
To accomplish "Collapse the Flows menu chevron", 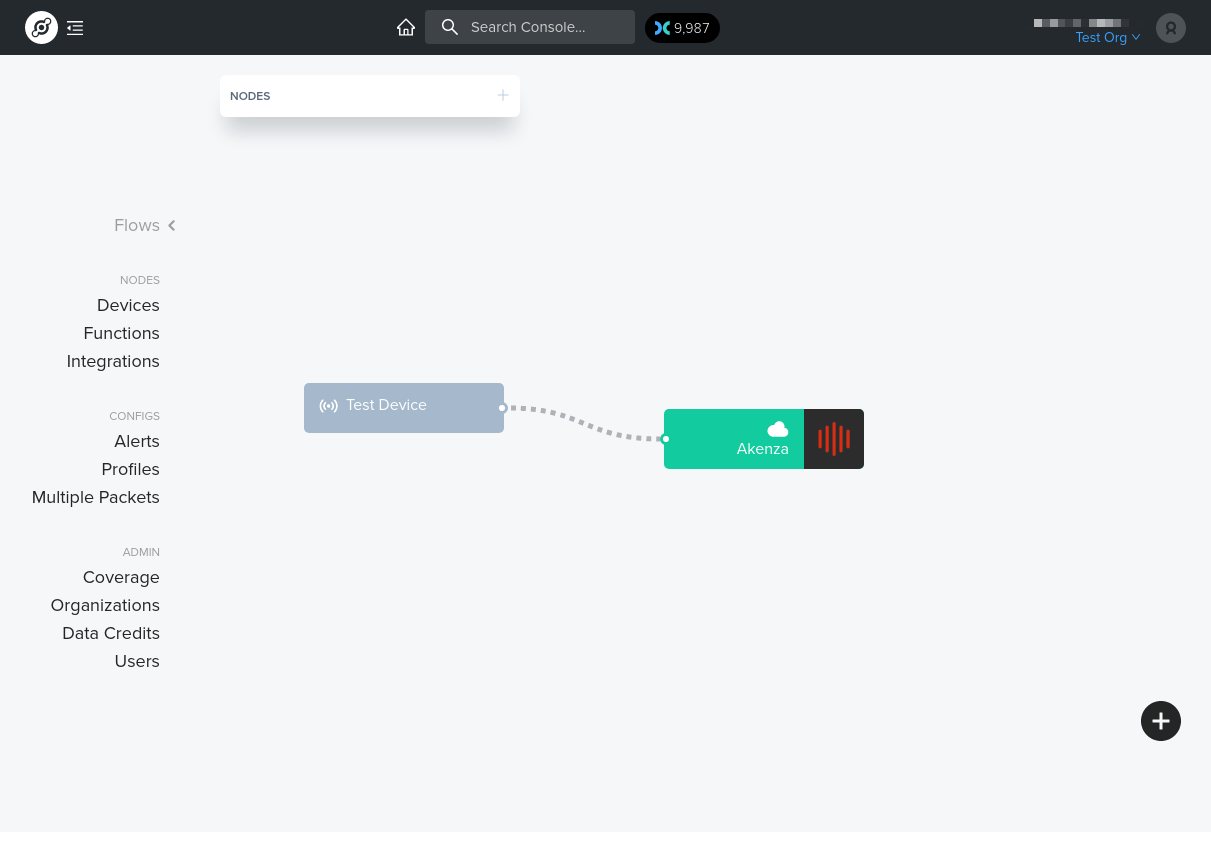I will pyautogui.click(x=172, y=226).
